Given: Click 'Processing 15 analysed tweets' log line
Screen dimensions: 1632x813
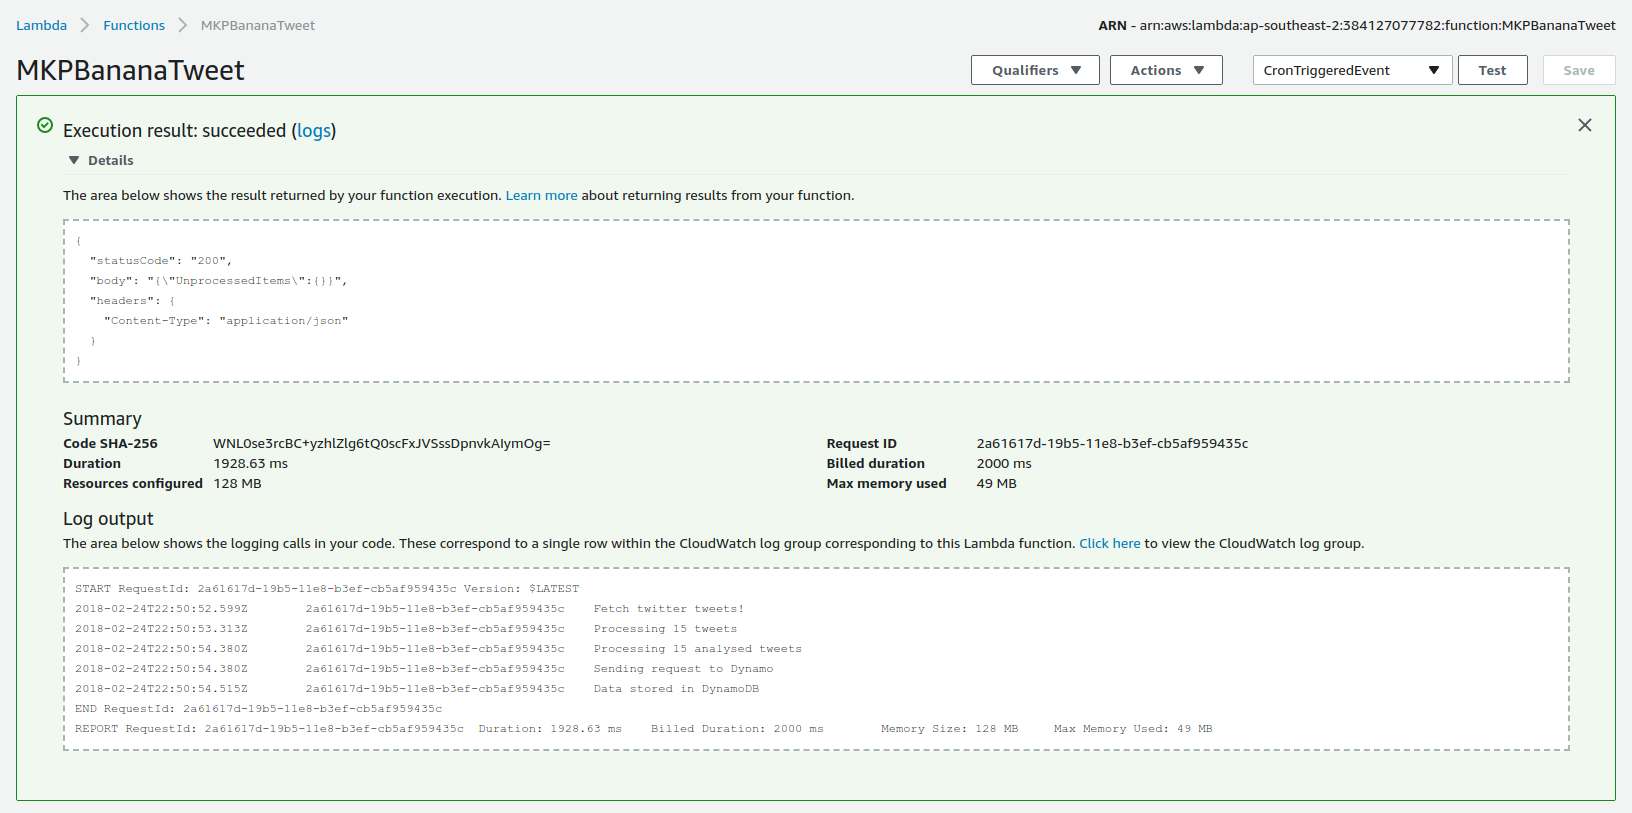Looking at the screenshot, I should click(x=438, y=649).
